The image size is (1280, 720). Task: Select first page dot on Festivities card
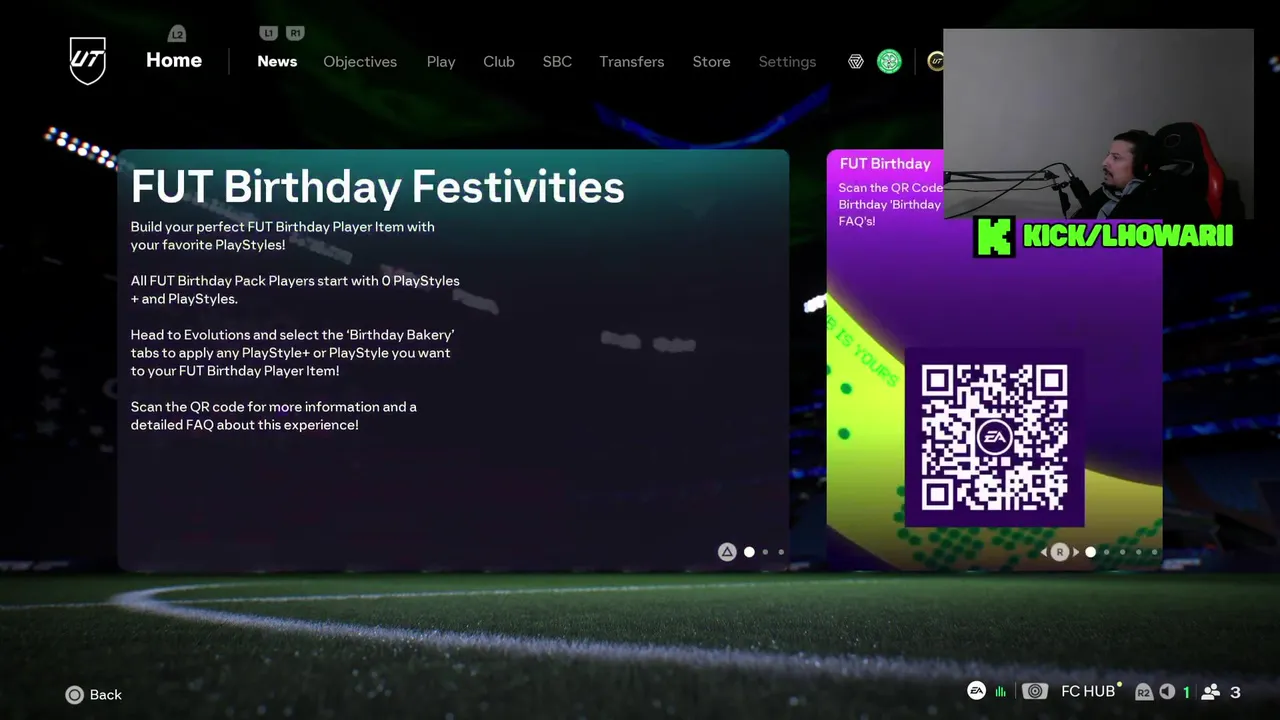coord(749,552)
